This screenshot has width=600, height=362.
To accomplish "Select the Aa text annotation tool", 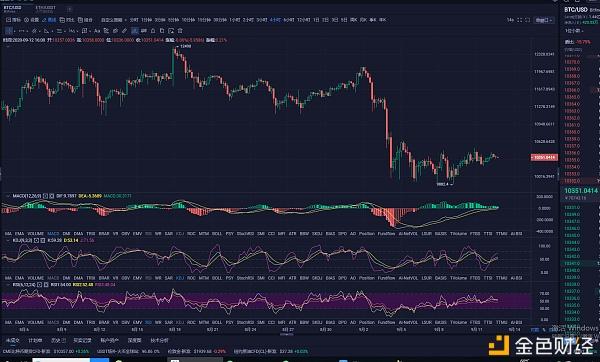I will tap(97, 31).
